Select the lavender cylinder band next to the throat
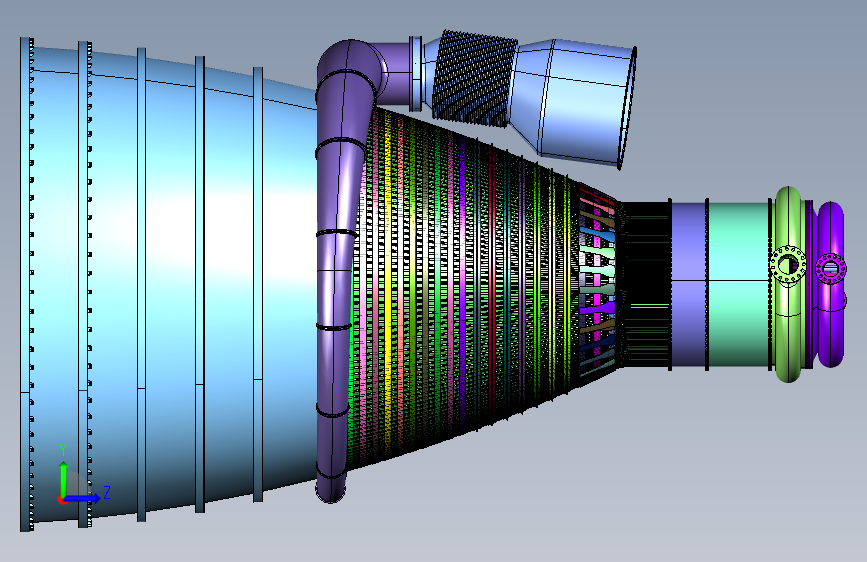The height and width of the screenshot is (562, 867). [x=689, y=285]
